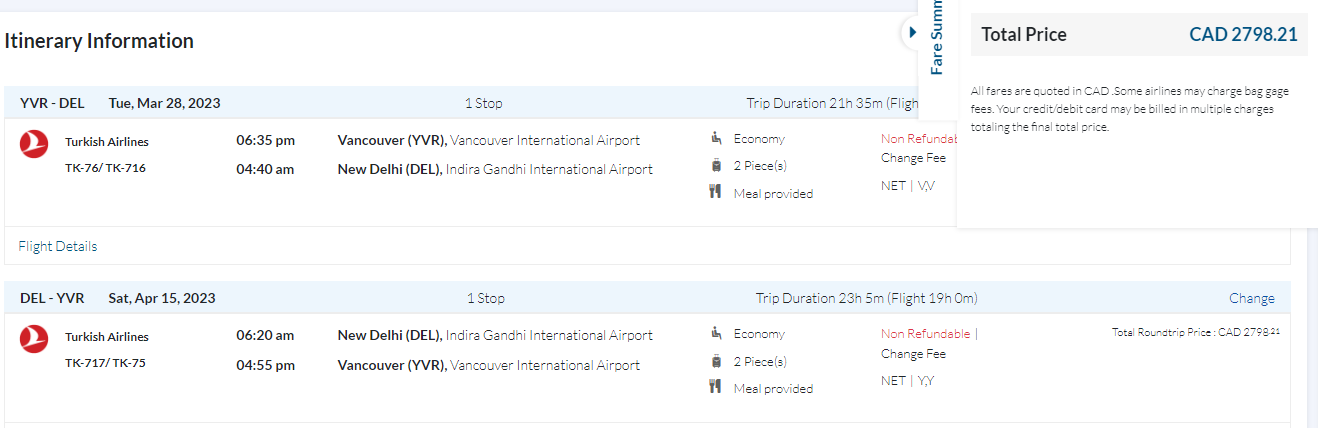Click the Total Roundtrip Price text
The image size is (1318, 428).
1195,332
